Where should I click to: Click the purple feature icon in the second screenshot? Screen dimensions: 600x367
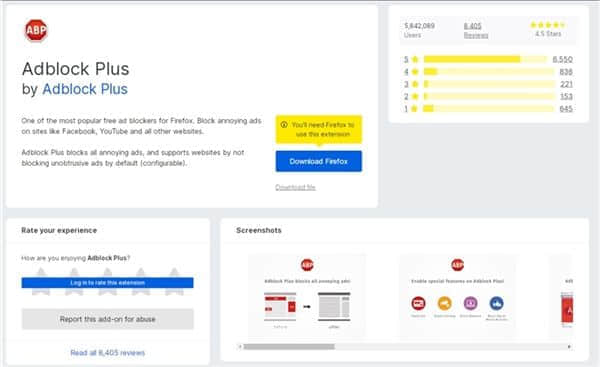tap(470, 303)
